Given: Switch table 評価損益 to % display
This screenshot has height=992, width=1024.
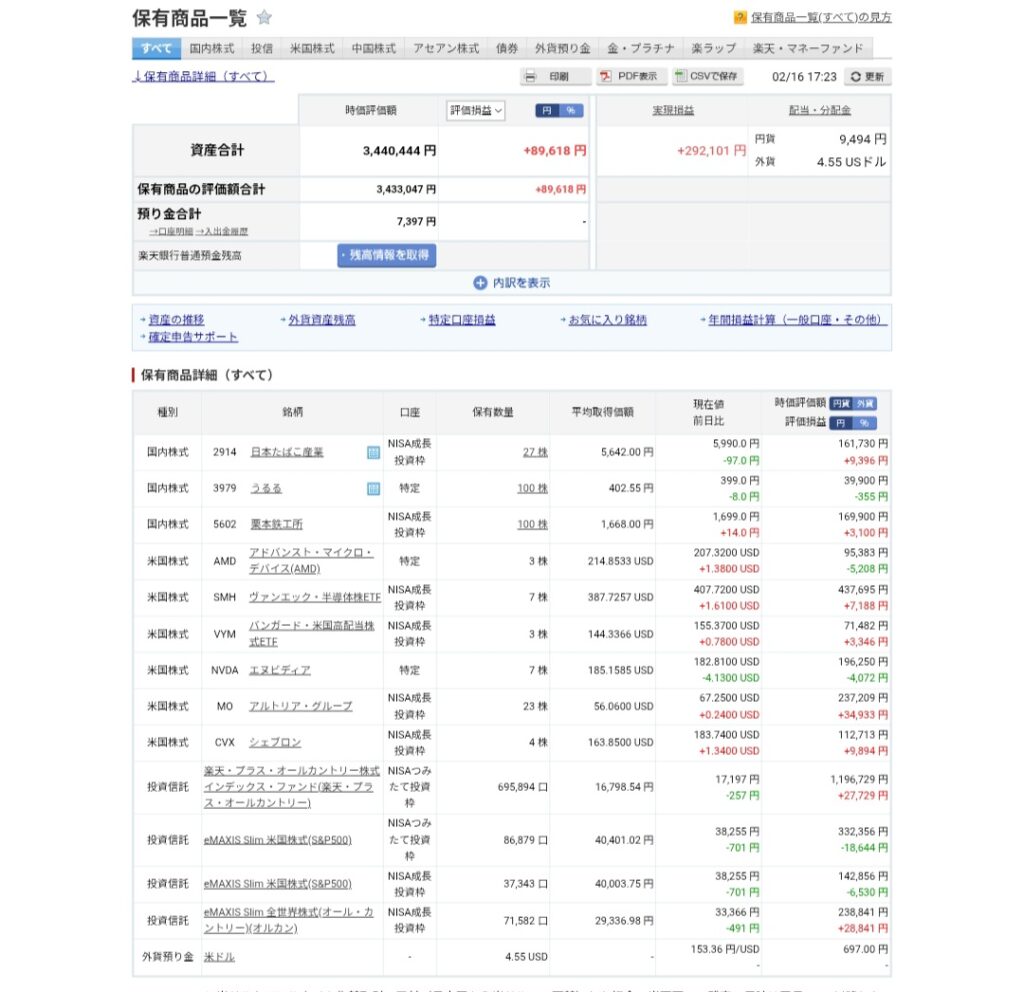Looking at the screenshot, I should pyautogui.click(x=866, y=422).
